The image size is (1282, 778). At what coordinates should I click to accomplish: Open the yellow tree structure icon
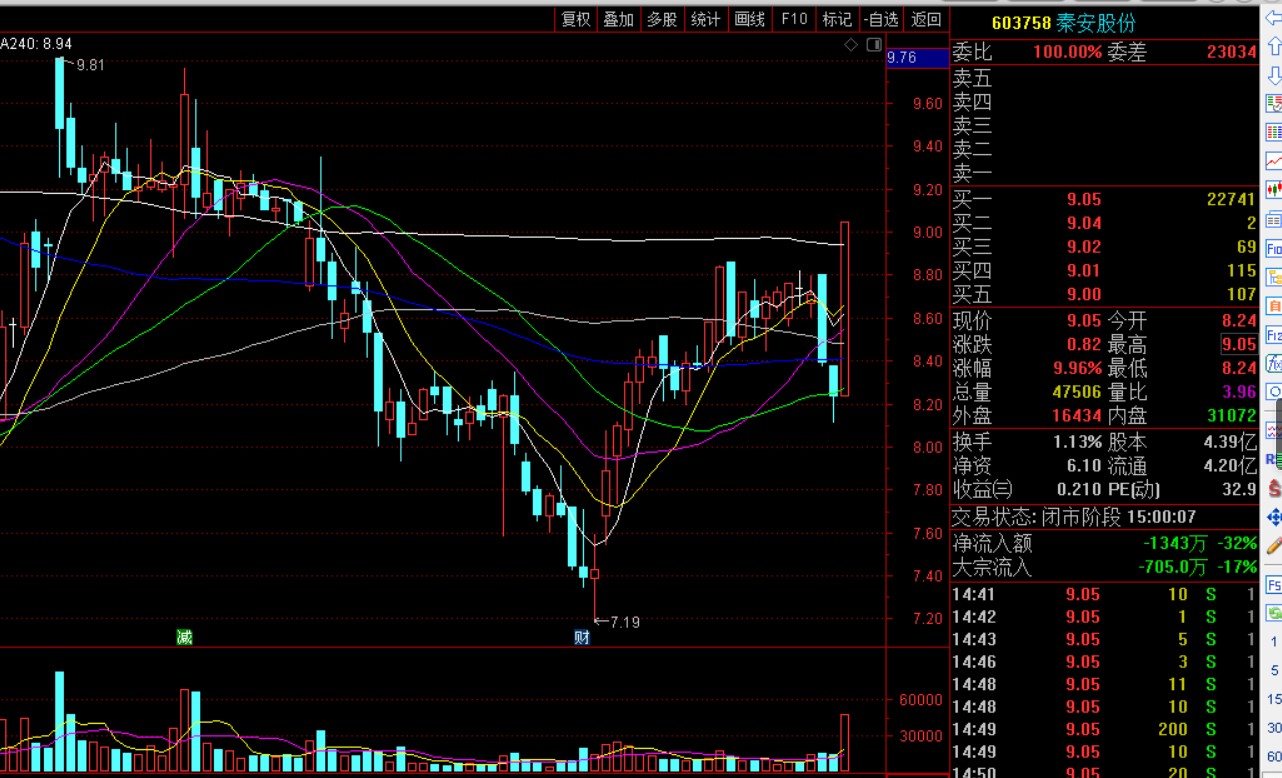click(1273, 277)
